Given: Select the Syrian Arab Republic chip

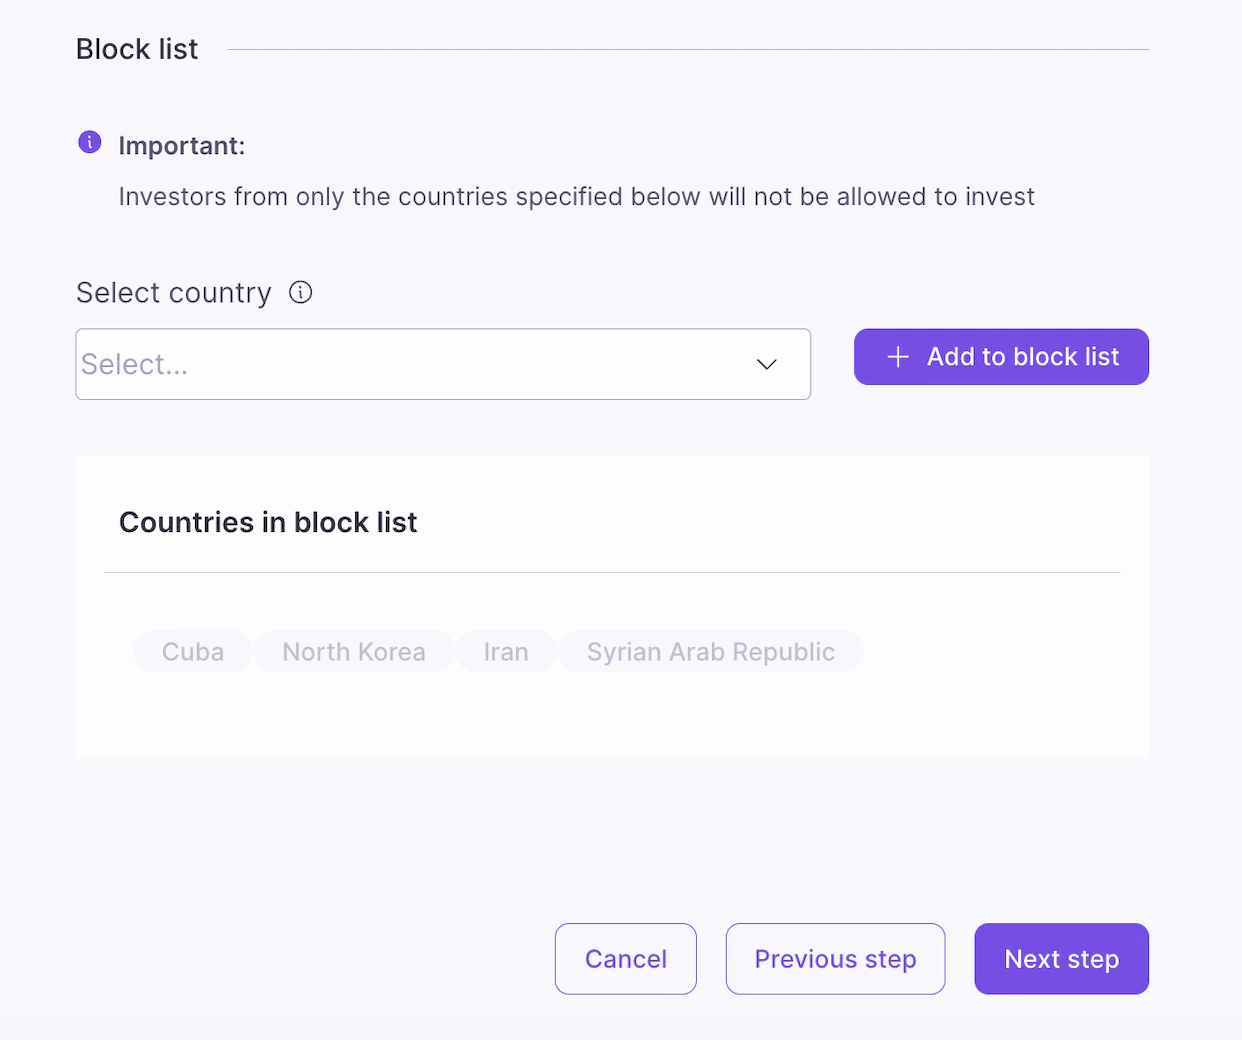Looking at the screenshot, I should [710, 652].
